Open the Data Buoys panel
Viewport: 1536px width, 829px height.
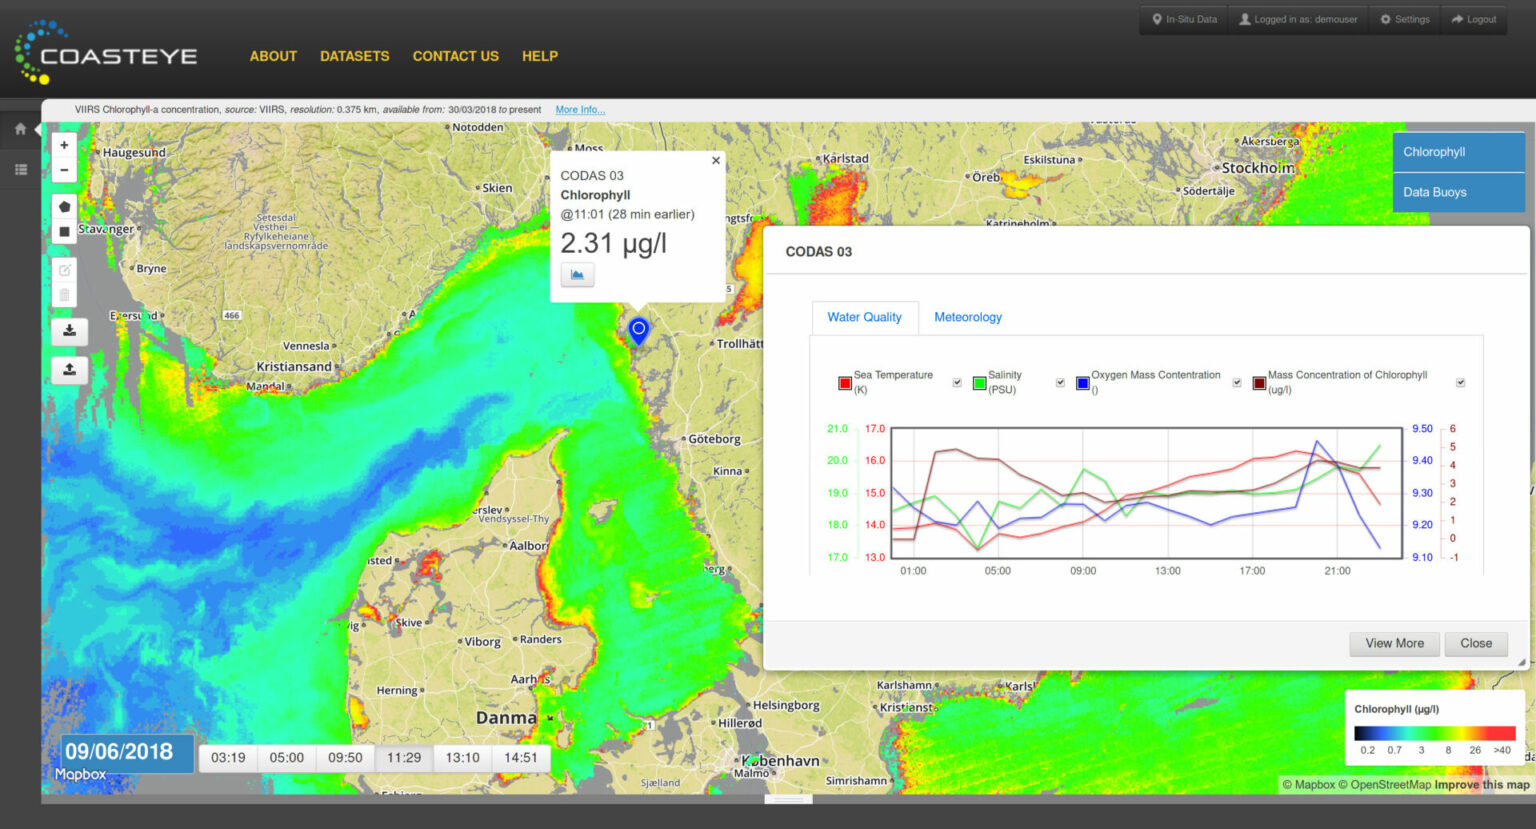[x=1457, y=192]
